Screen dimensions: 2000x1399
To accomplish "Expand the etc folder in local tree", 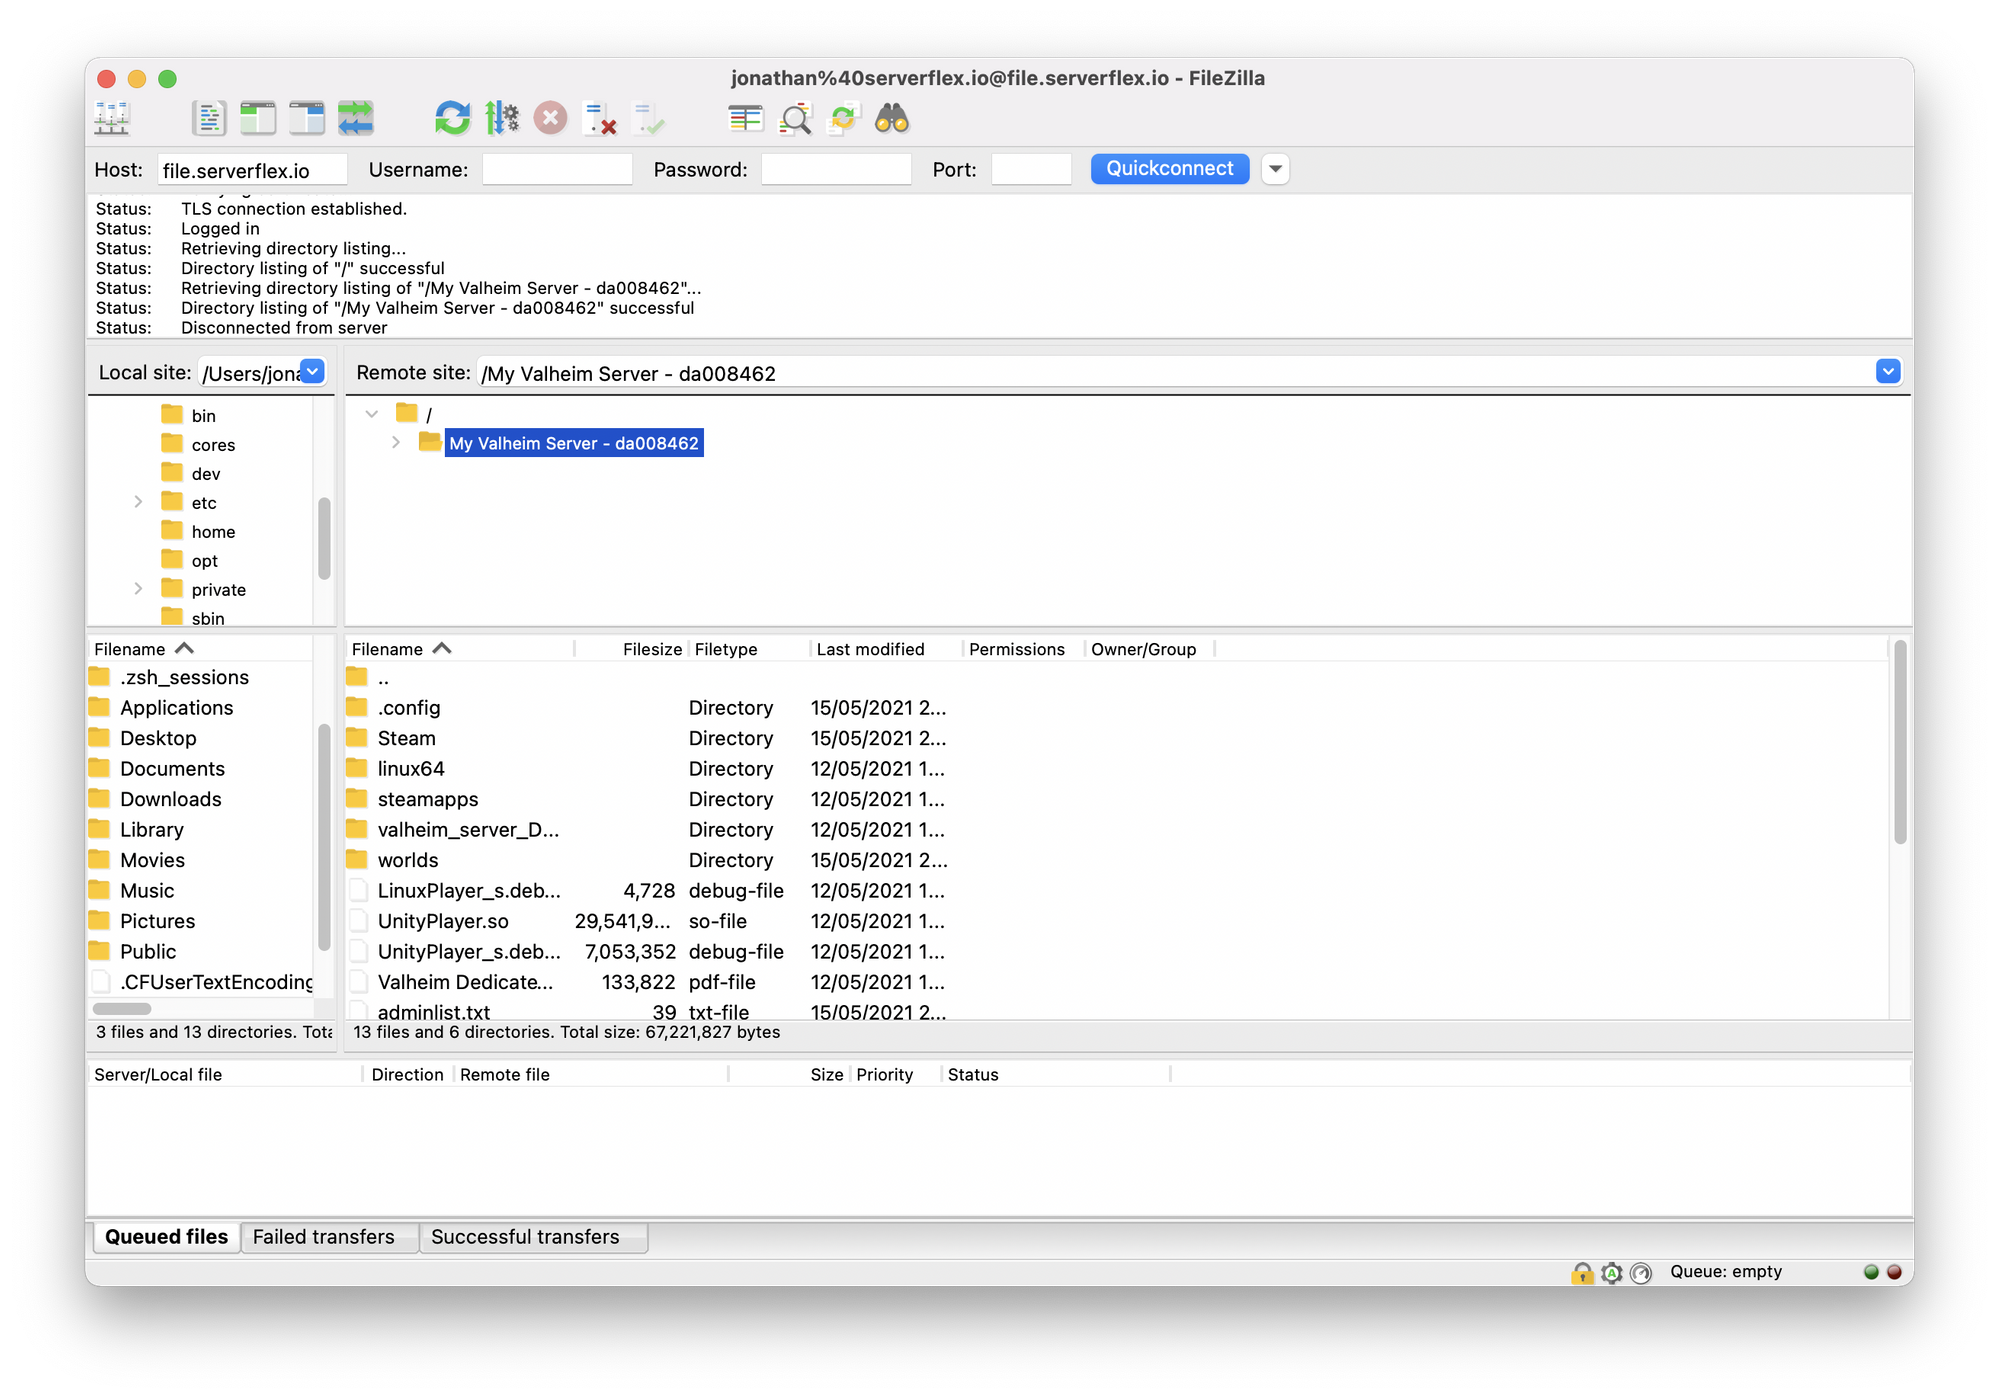I will tap(138, 502).
